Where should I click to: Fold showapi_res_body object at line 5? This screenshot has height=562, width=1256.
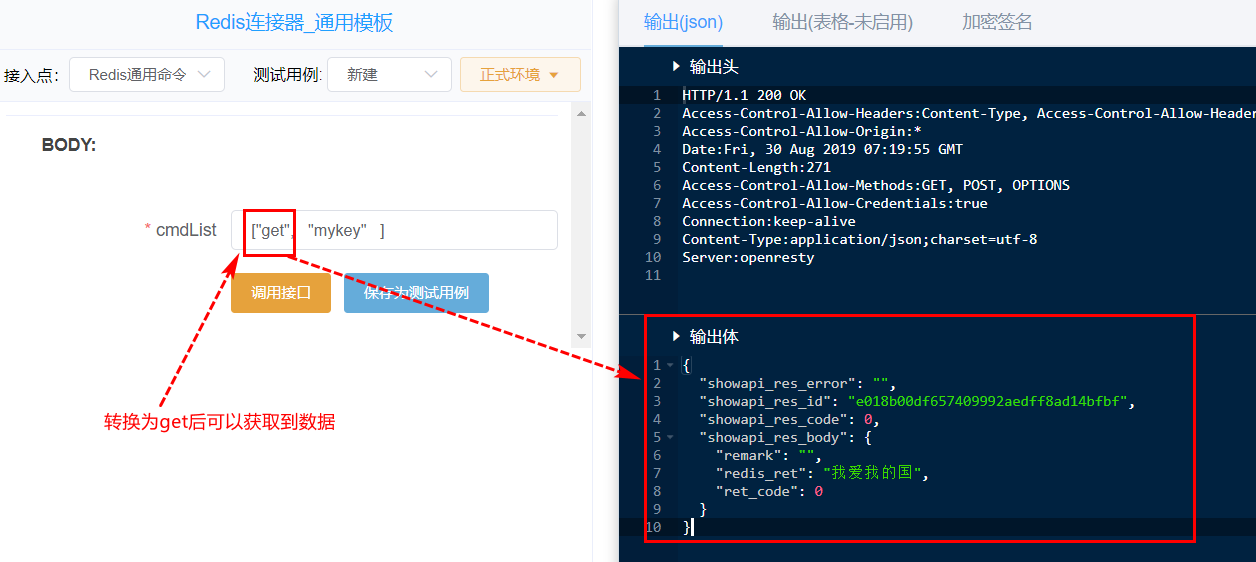click(670, 437)
